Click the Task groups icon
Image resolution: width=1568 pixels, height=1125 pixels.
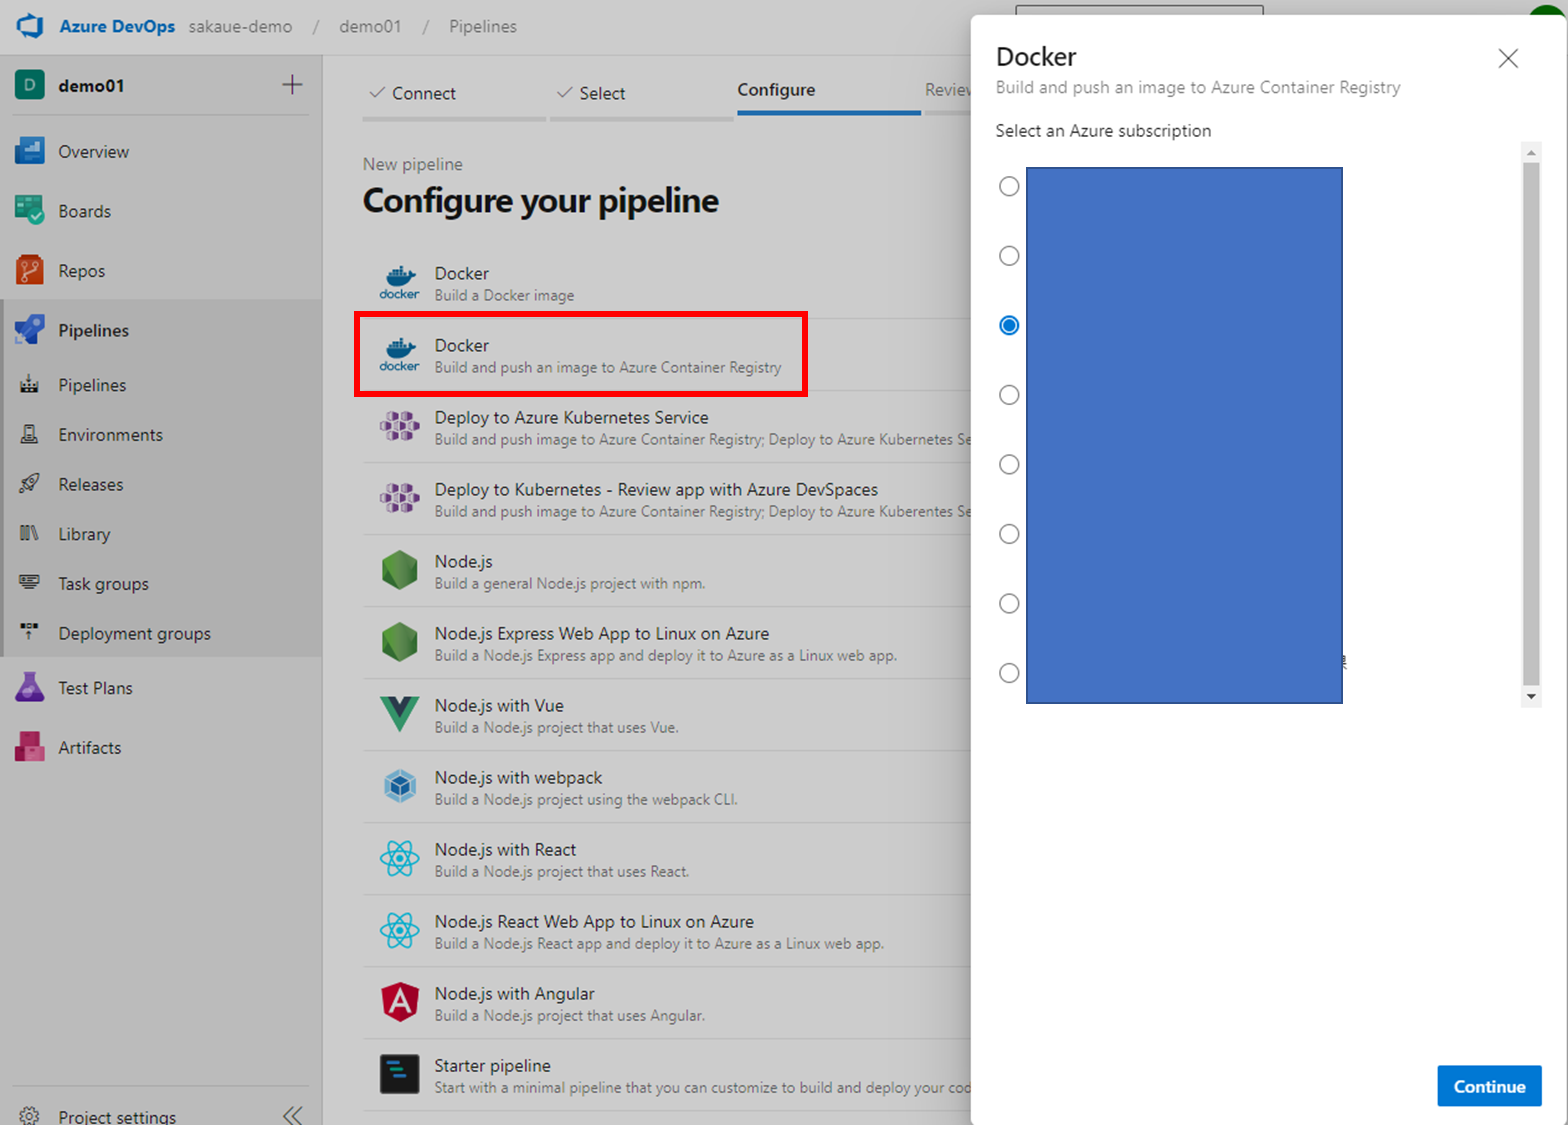[30, 583]
